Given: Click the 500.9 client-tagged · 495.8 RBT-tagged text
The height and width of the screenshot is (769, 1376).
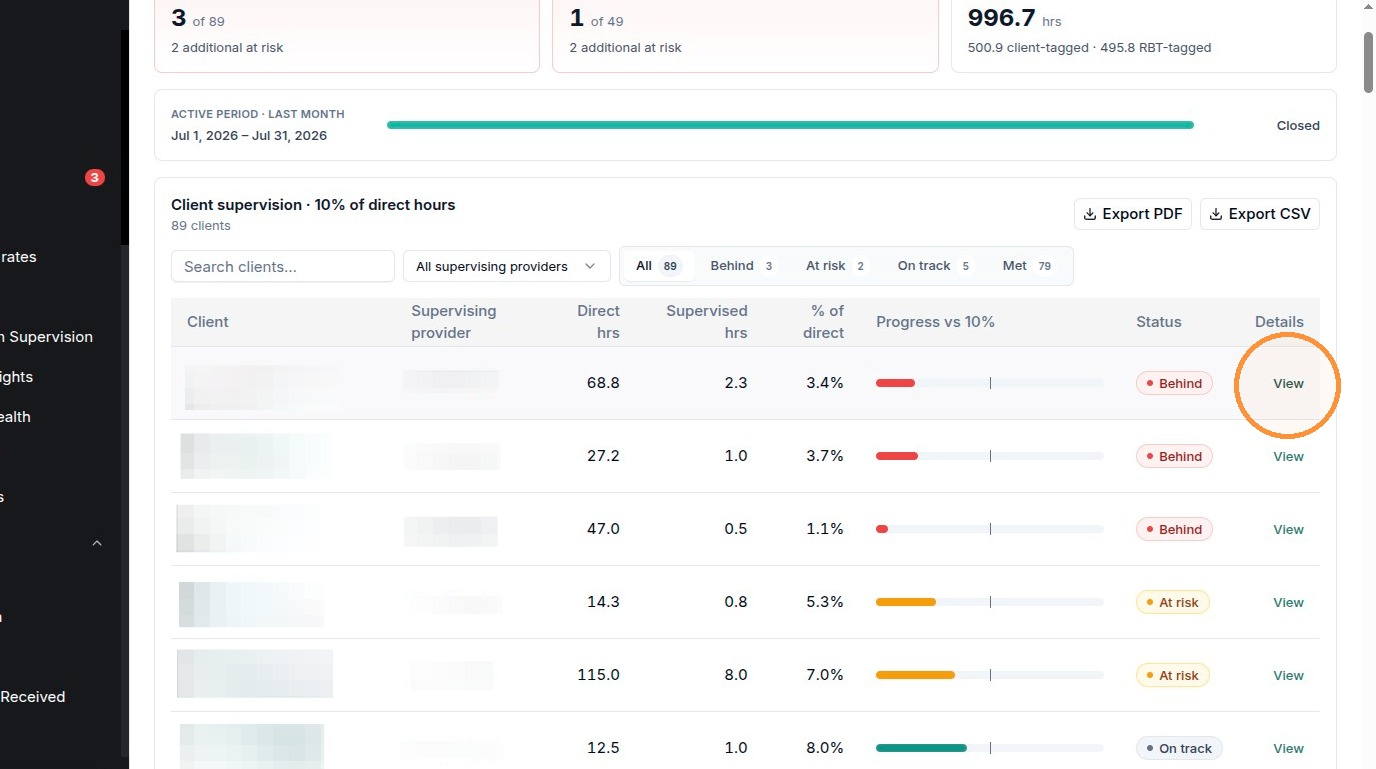Looking at the screenshot, I should (x=1090, y=48).
